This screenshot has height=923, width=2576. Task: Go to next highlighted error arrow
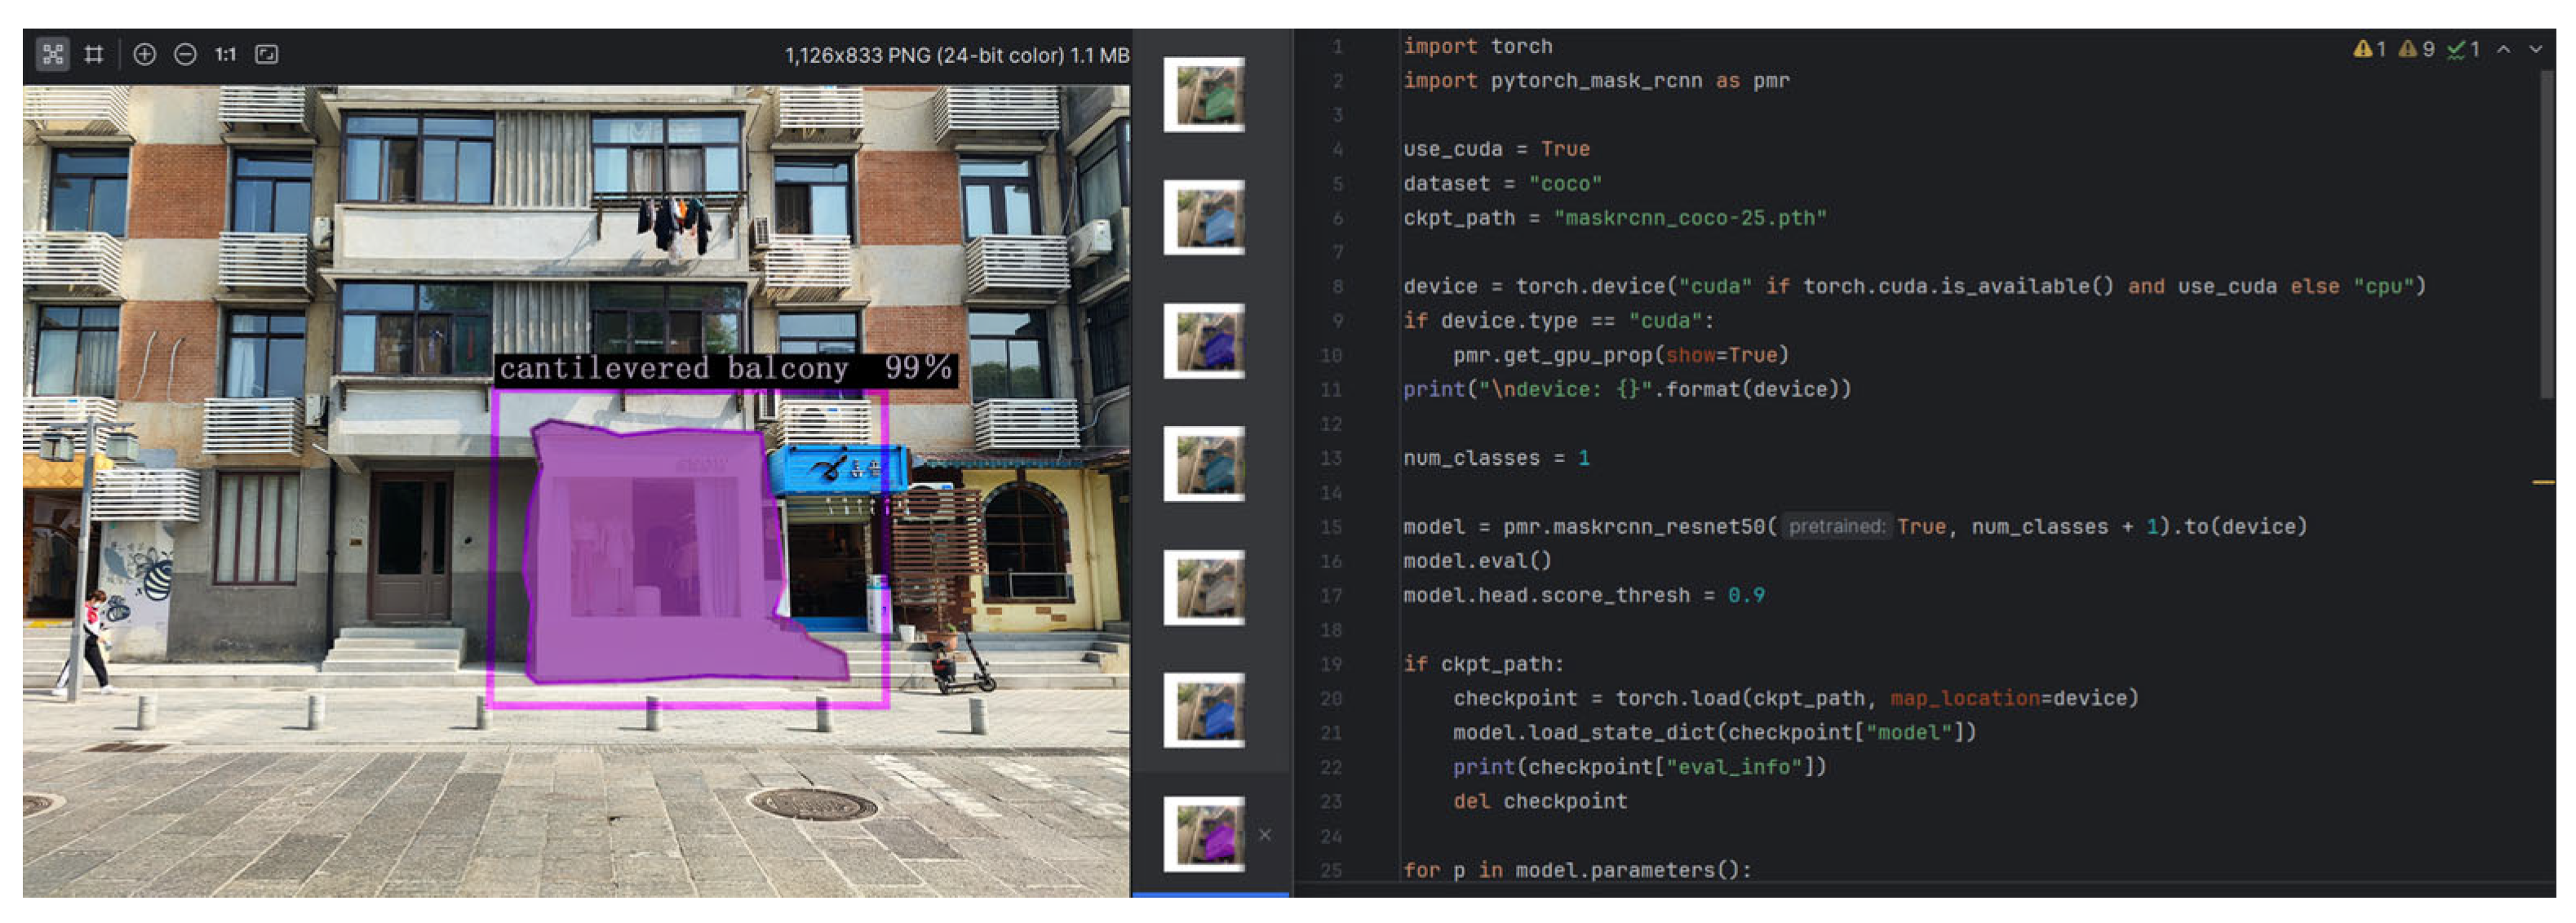tap(2535, 48)
